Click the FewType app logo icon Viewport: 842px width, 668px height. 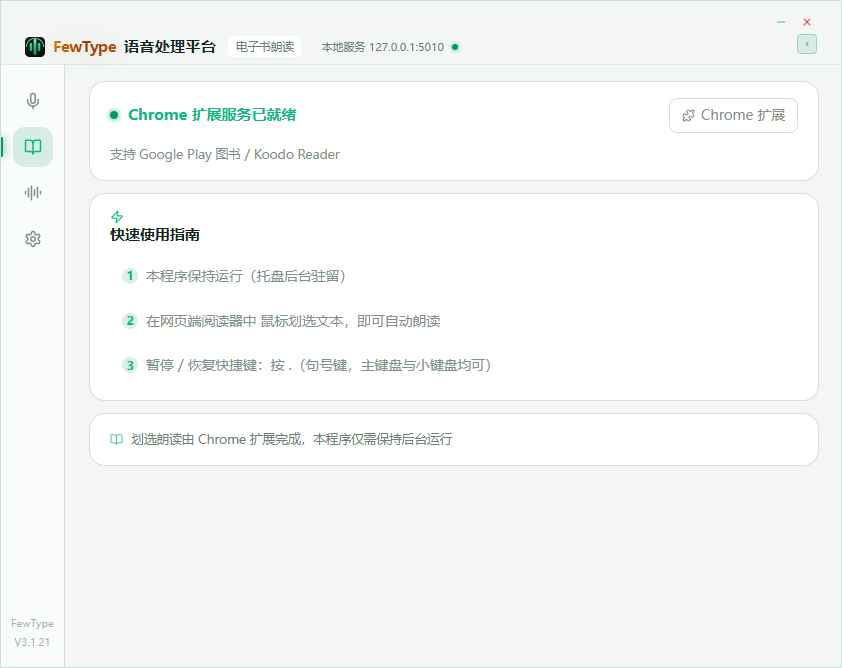[35, 47]
